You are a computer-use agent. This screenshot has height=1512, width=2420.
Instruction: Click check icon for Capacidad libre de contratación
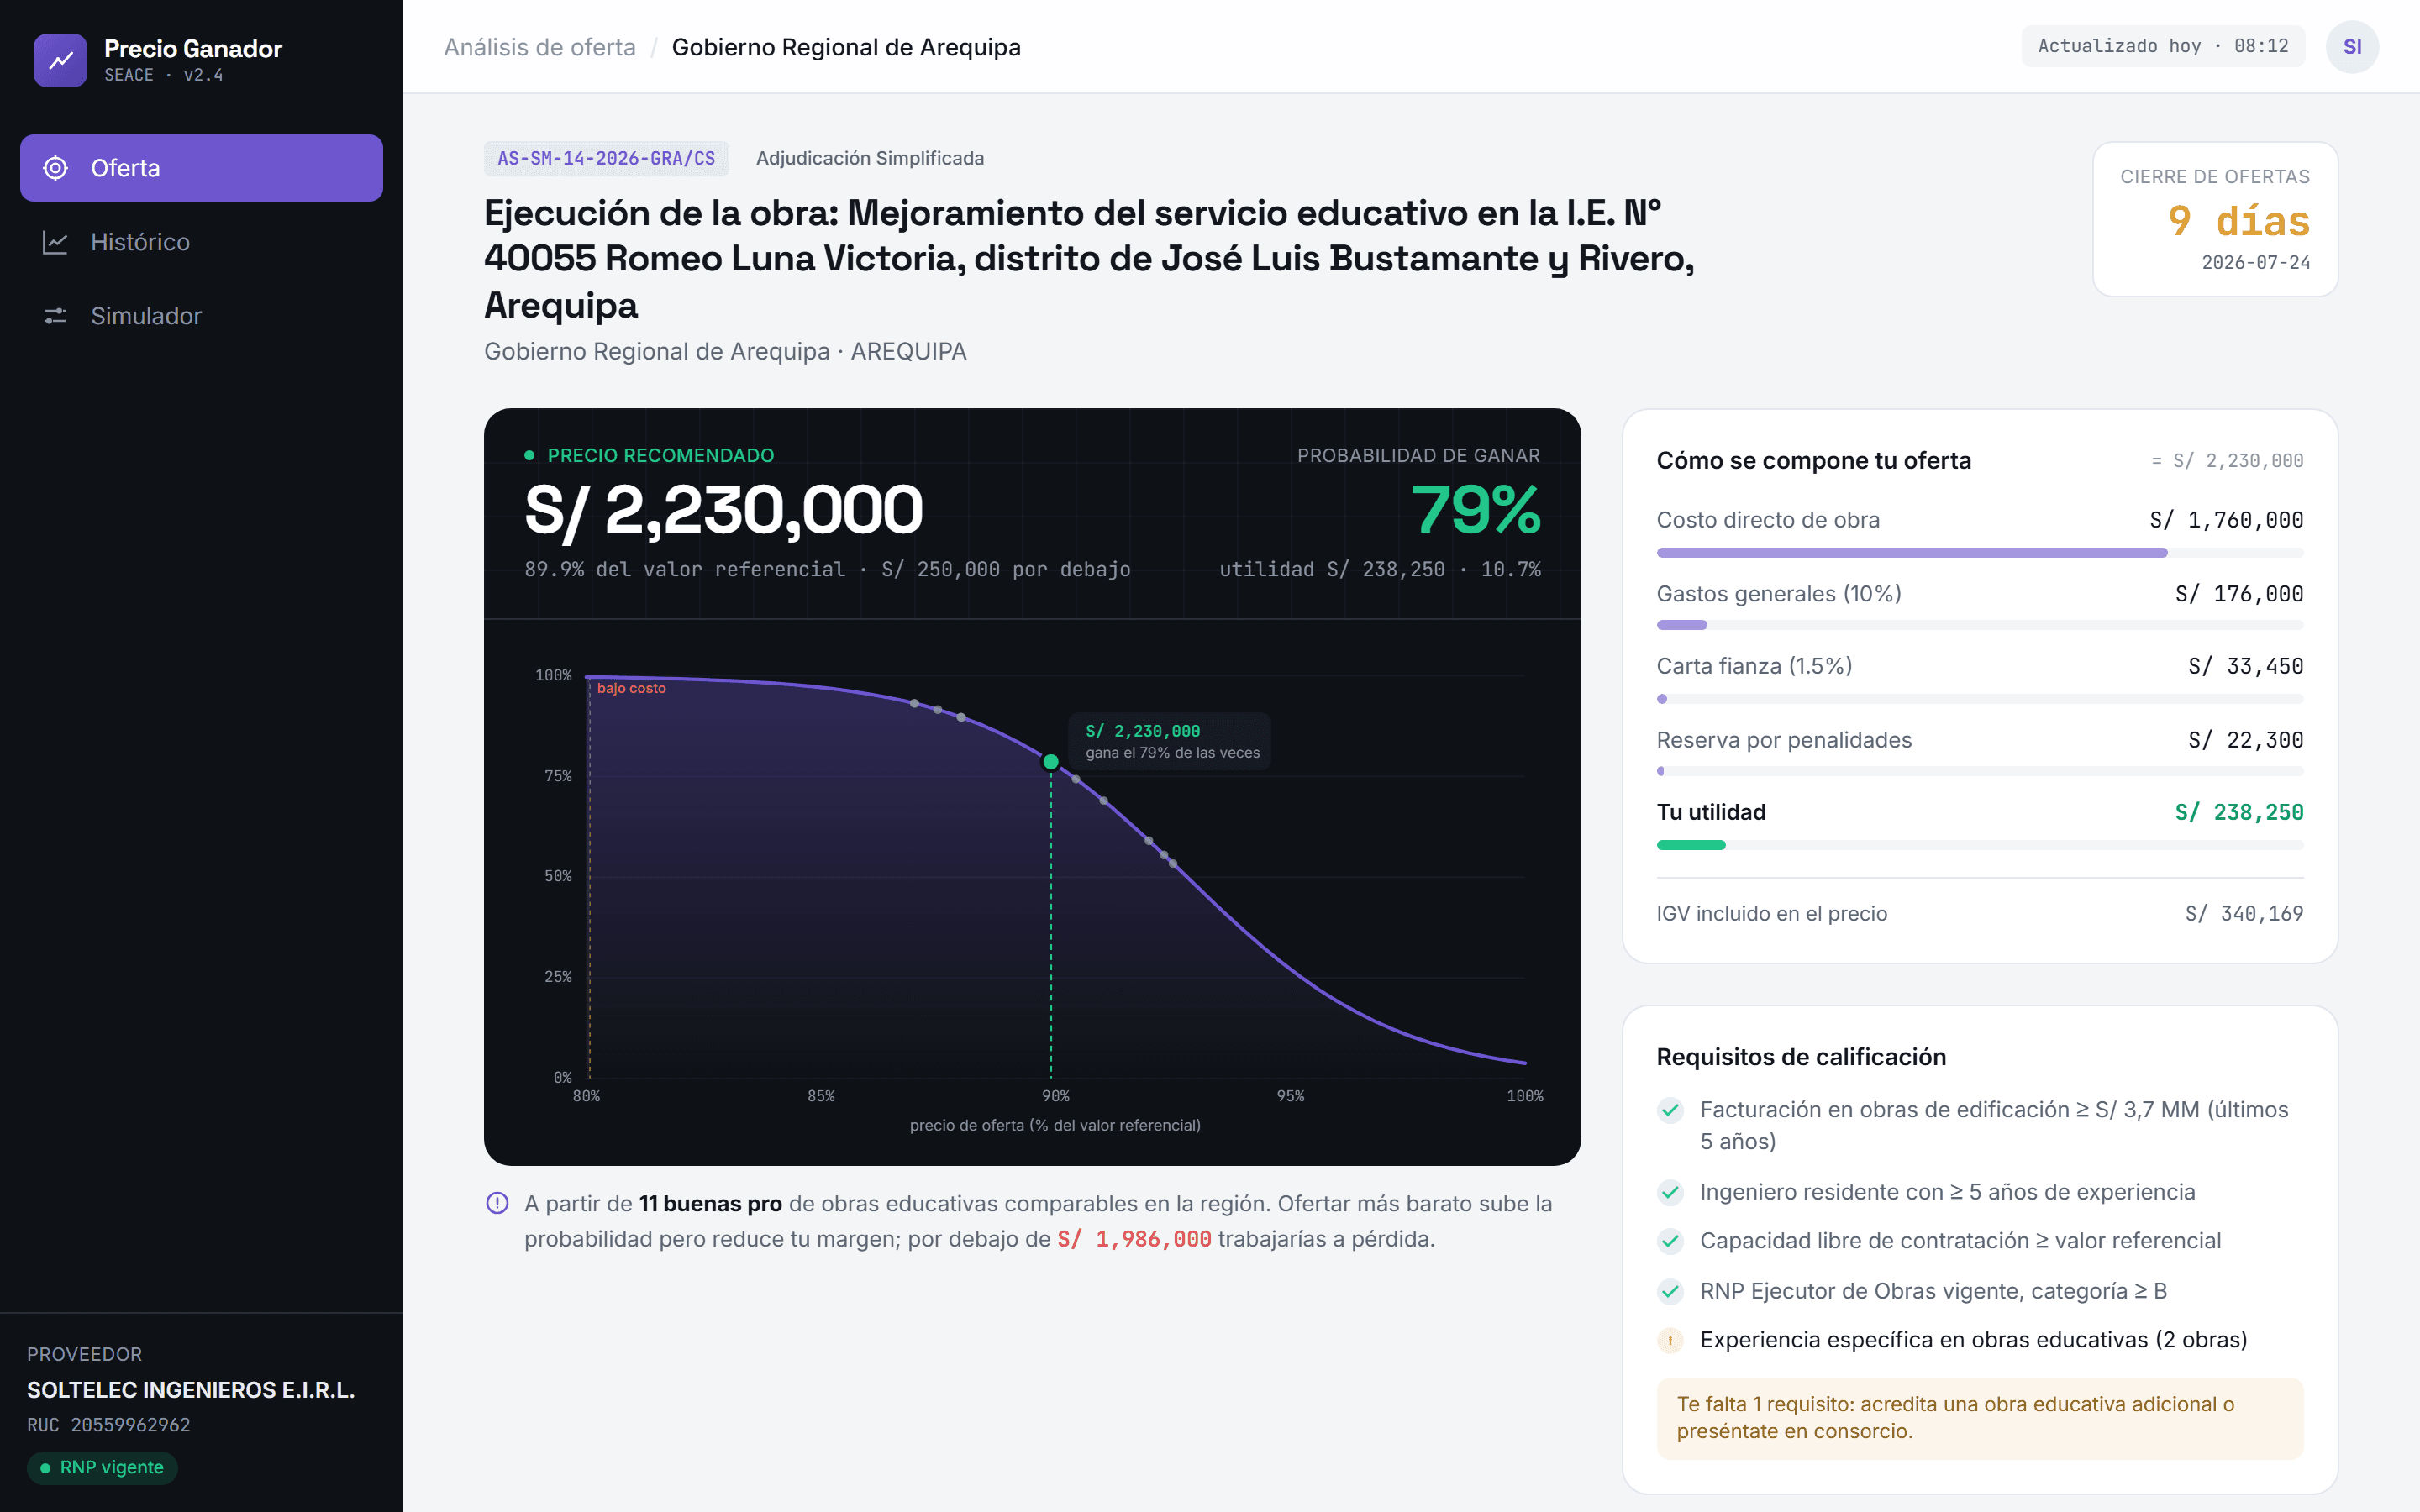coord(1670,1241)
